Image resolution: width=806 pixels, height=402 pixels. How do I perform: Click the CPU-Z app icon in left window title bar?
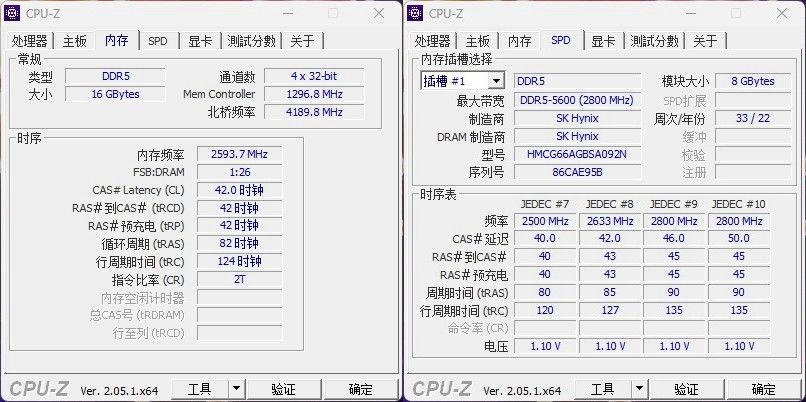tap(12, 13)
